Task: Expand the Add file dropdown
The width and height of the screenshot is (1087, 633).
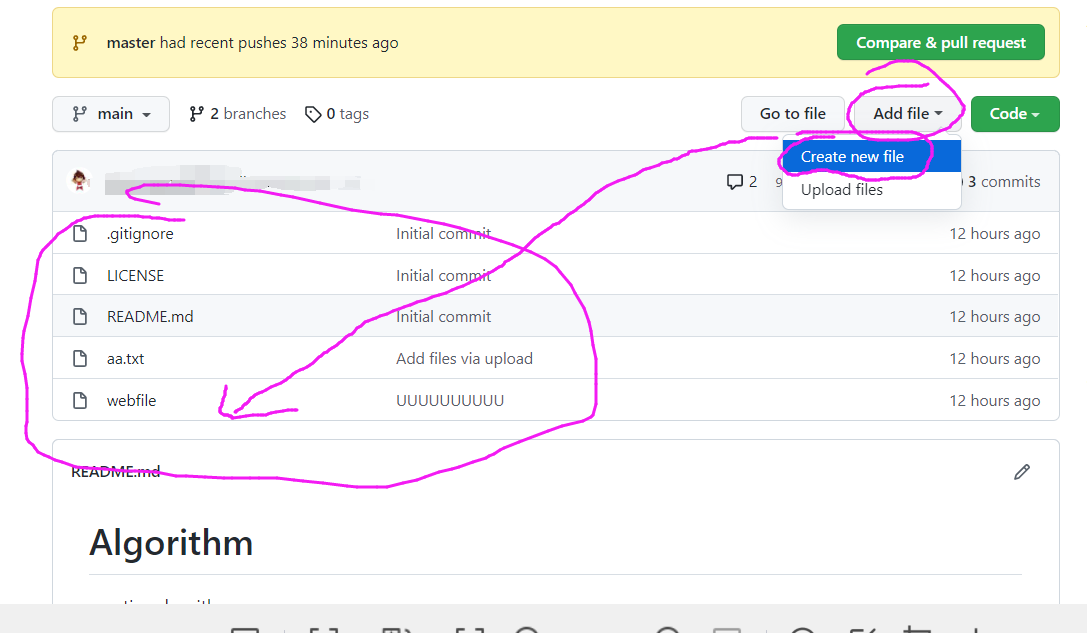Action: coord(907,114)
